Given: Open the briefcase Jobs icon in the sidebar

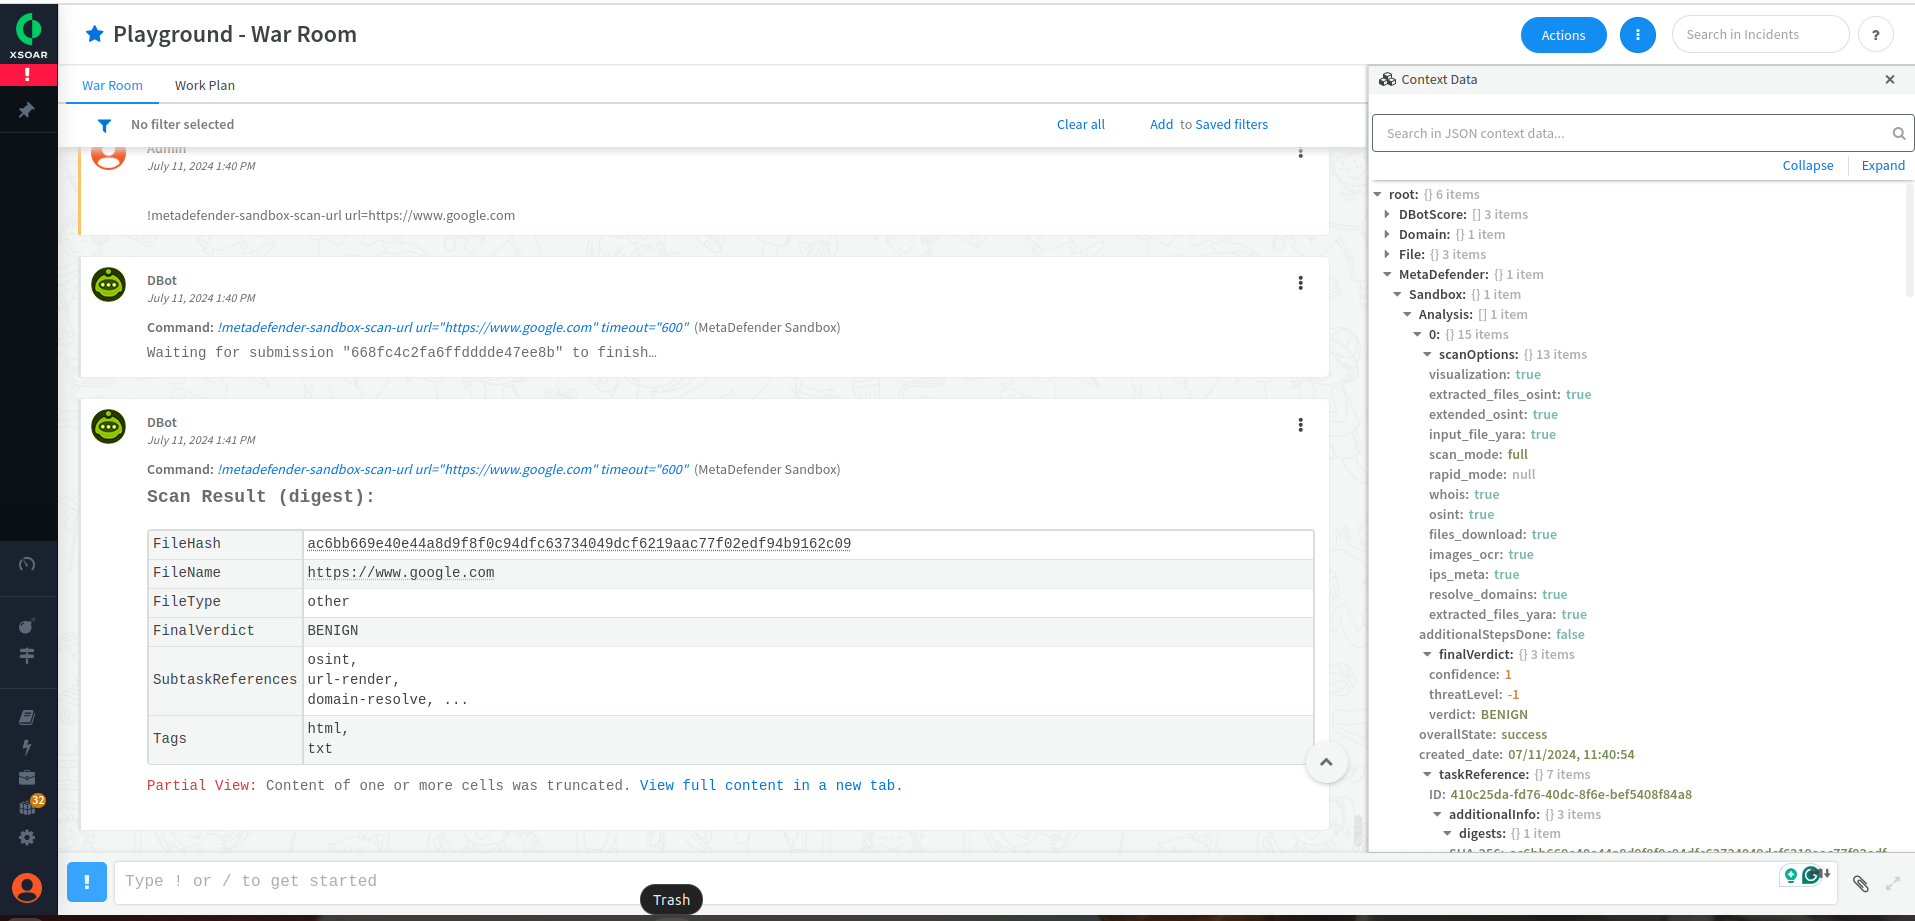Looking at the screenshot, I should pyautogui.click(x=27, y=777).
